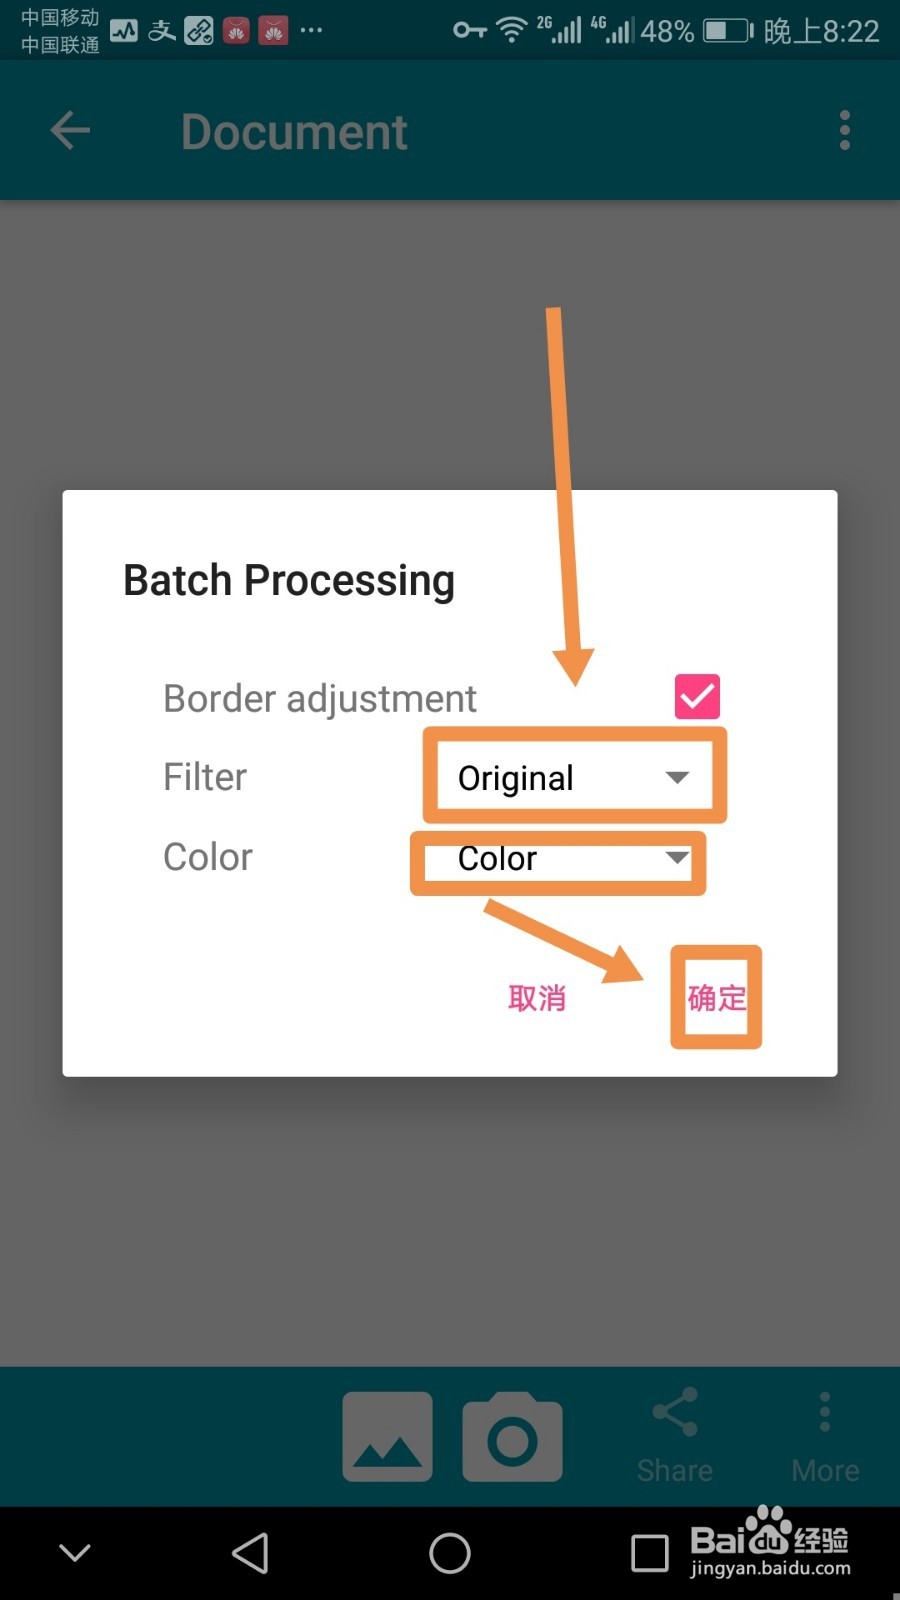This screenshot has height=1600, width=900.
Task: Hide the navigation bar with down chevron
Action: click(75, 1553)
